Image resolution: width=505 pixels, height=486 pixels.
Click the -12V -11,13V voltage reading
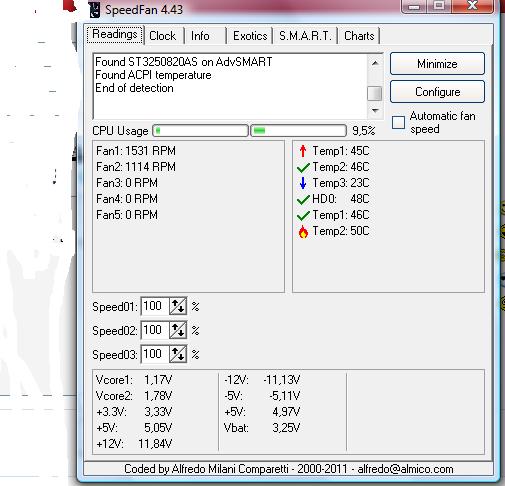pos(262,380)
